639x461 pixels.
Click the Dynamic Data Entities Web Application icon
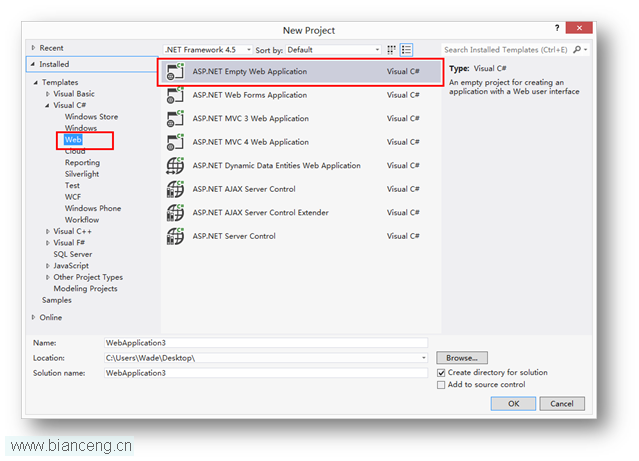(175, 166)
